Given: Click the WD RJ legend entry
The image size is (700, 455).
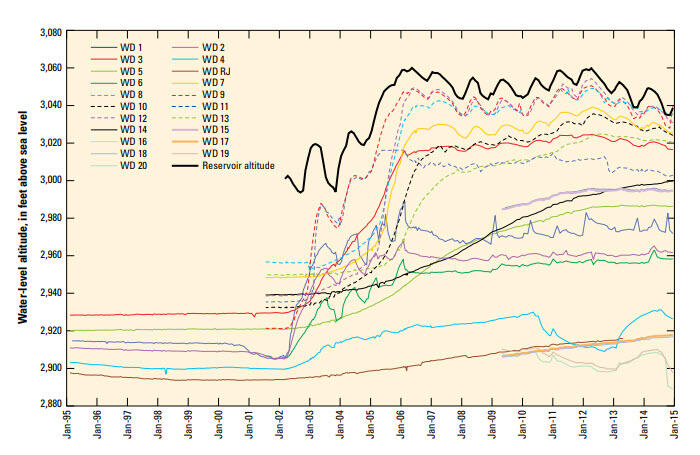Looking at the screenshot, I should point(217,72).
